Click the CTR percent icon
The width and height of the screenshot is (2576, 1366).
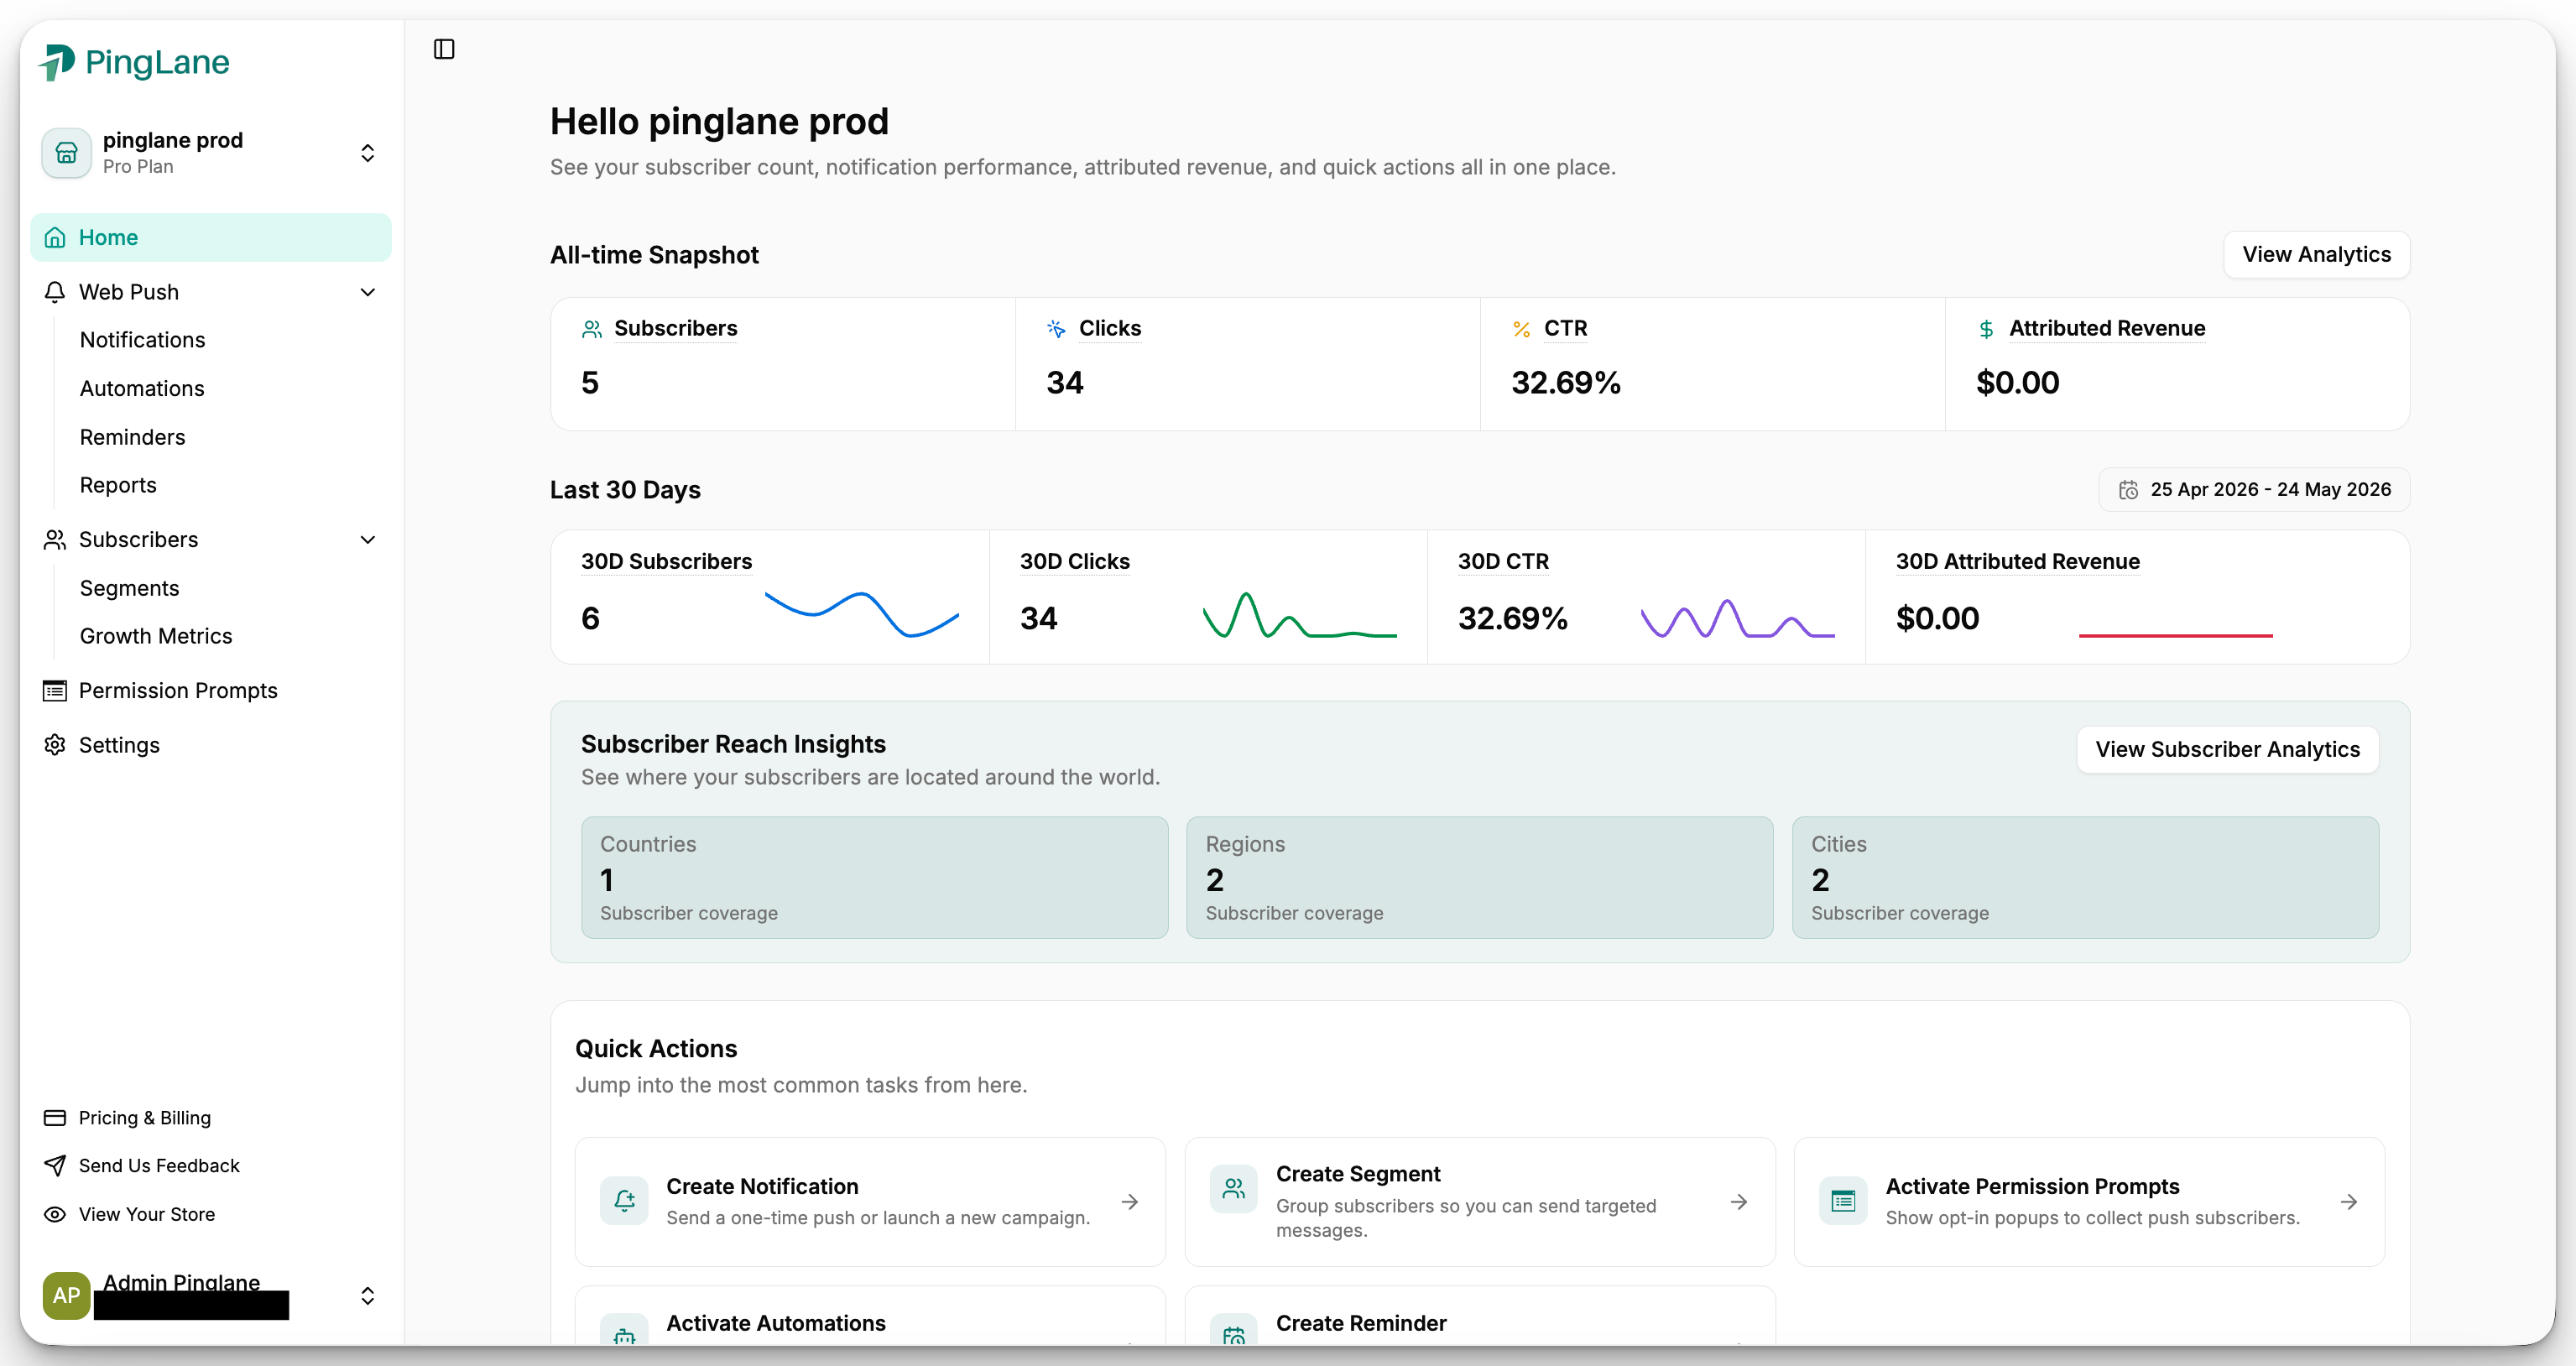click(1521, 329)
